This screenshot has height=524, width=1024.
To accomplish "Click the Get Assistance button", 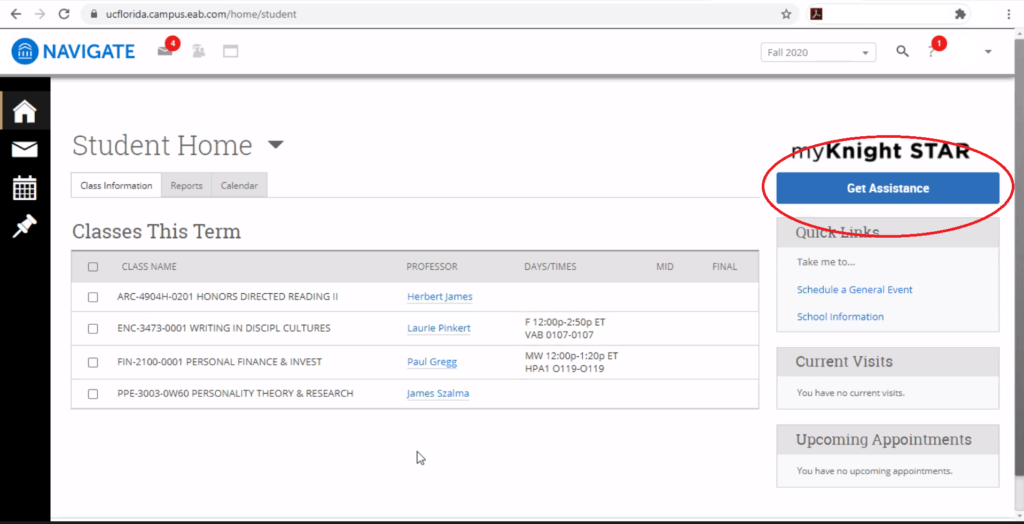I will pyautogui.click(x=888, y=188).
